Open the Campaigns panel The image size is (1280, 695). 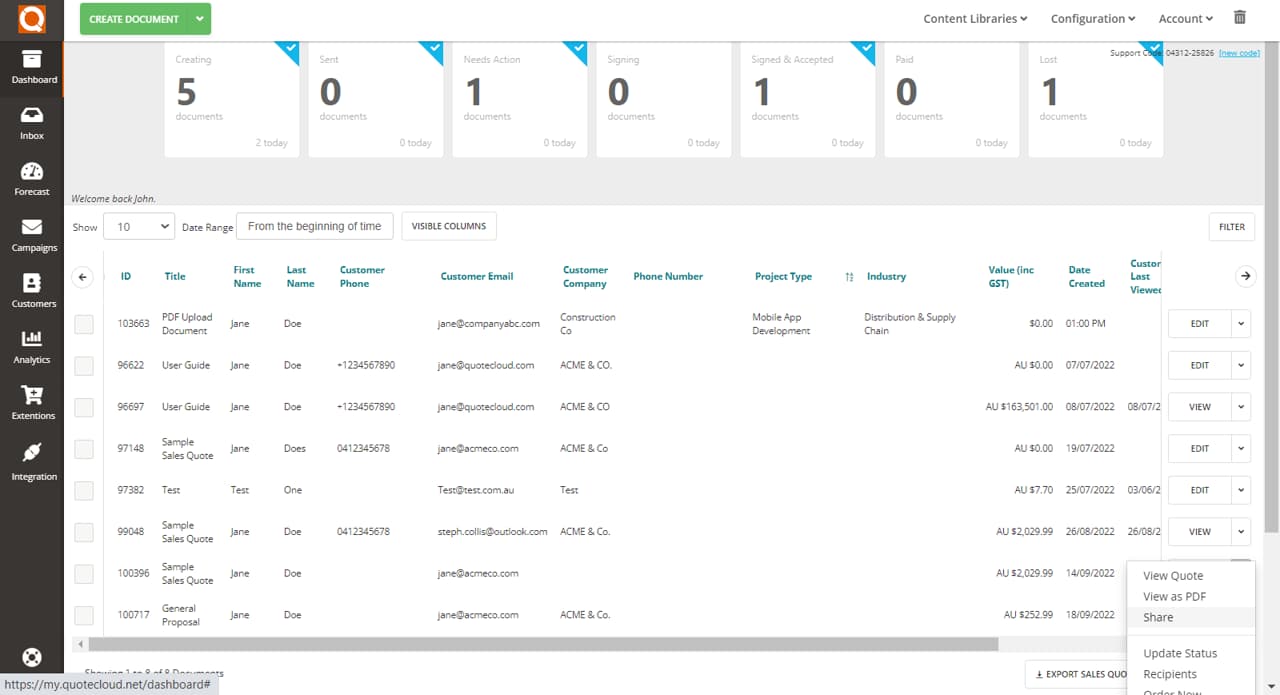[x=32, y=232]
